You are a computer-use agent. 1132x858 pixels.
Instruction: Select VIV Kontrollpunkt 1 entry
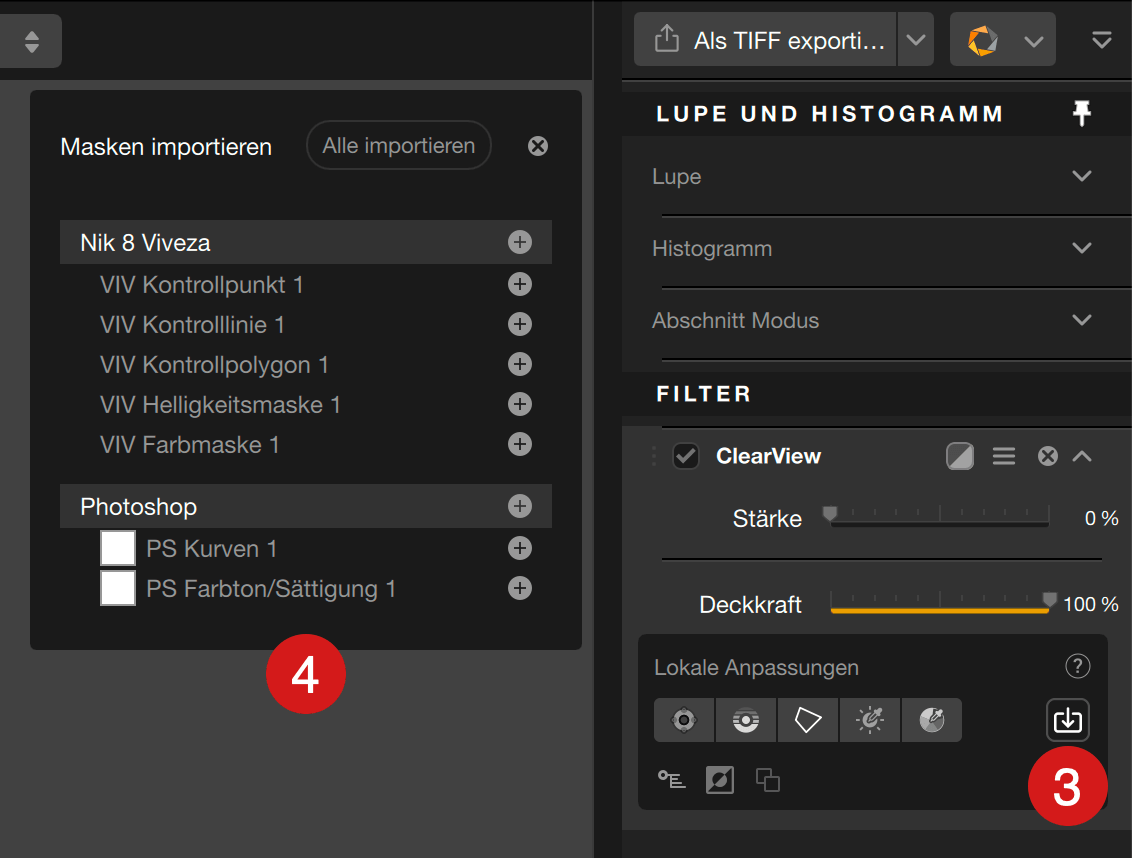(201, 285)
